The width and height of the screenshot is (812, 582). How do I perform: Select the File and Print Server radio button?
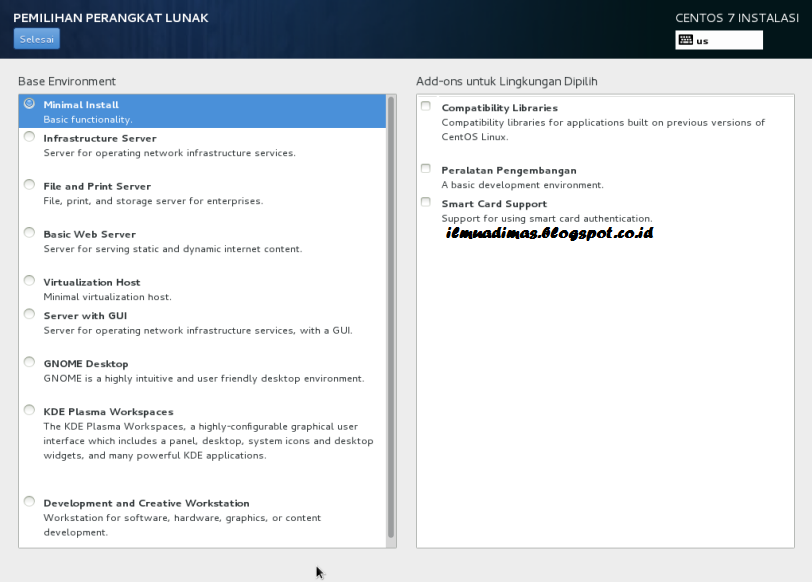coord(30,185)
